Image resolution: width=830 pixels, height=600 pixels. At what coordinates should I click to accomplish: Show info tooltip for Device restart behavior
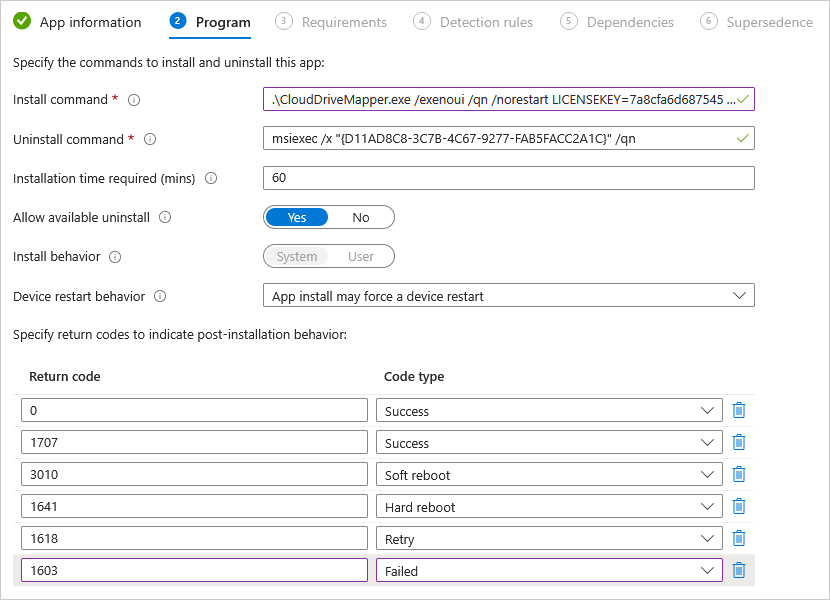(x=160, y=297)
